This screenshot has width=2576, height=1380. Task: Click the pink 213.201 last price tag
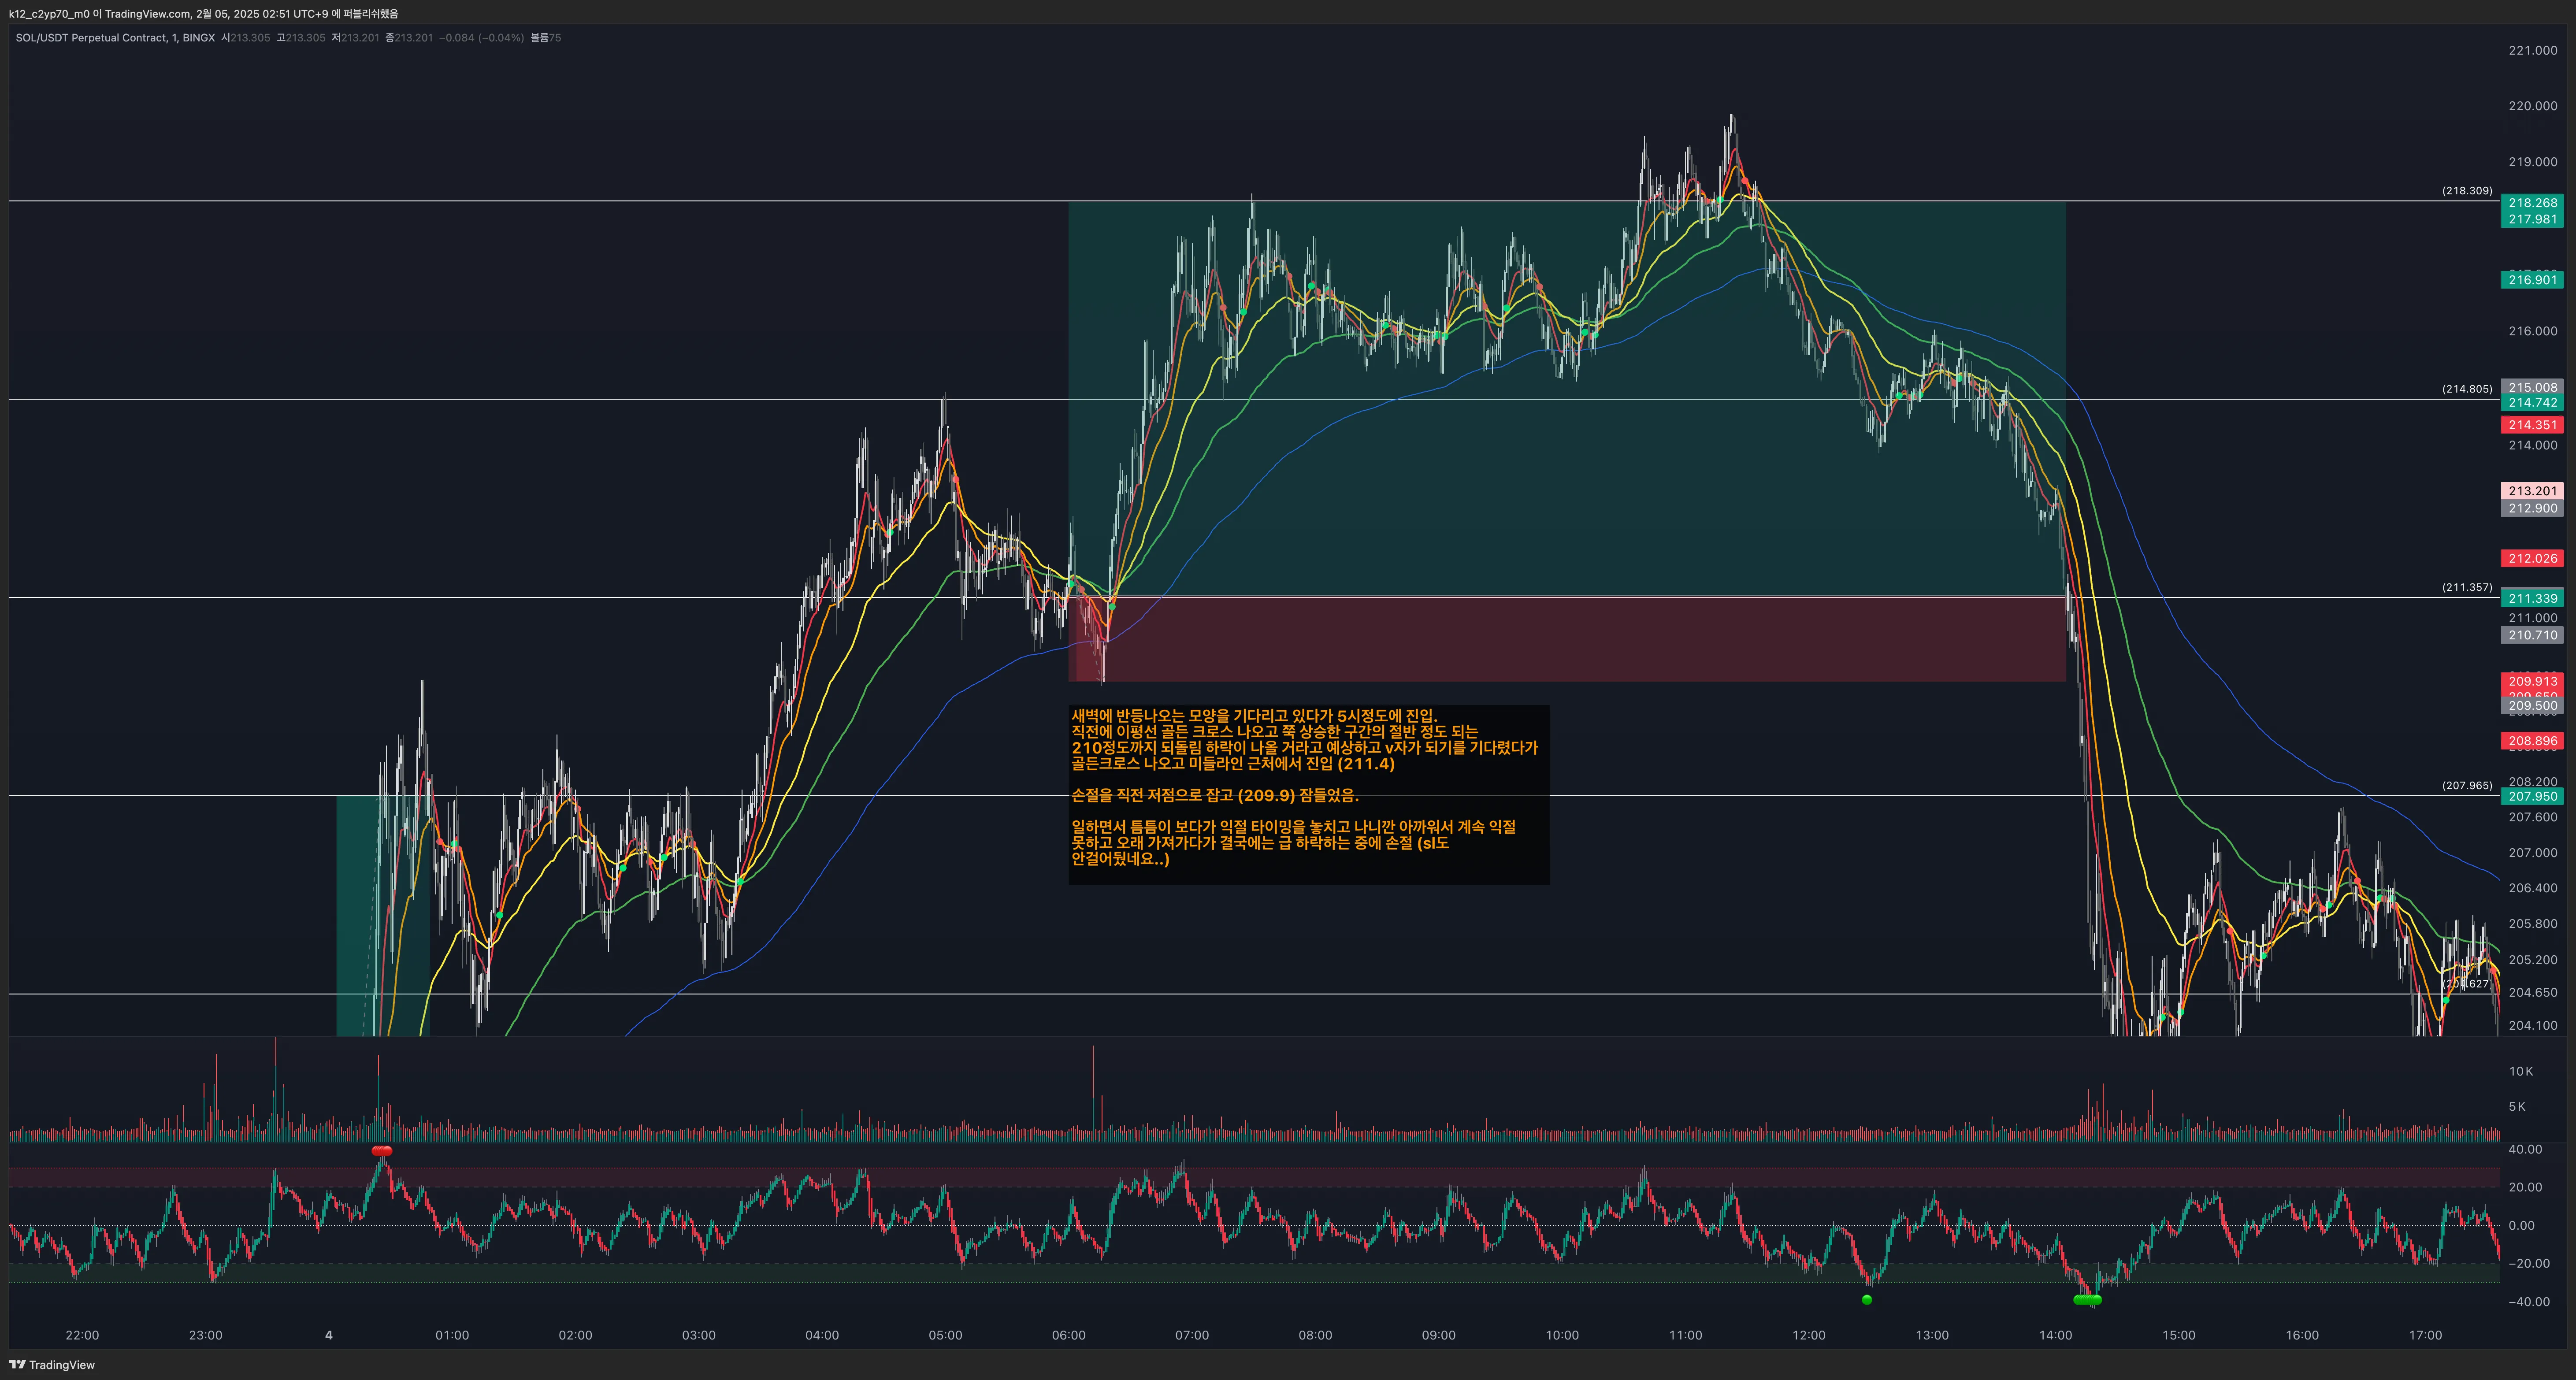coord(2532,491)
